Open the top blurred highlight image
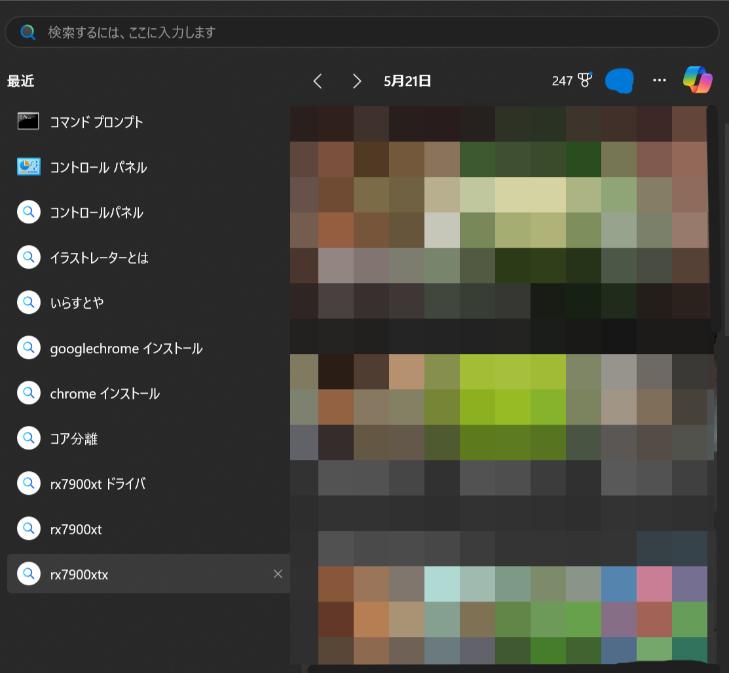This screenshot has width=729, height=673. click(x=500, y=212)
